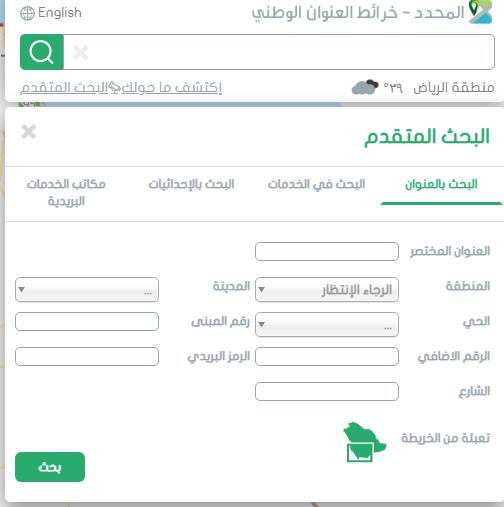This screenshot has width=504, height=507.
Task: Open the المنطقة dropdown showing الرجاء الإنتظار
Action: click(327, 290)
